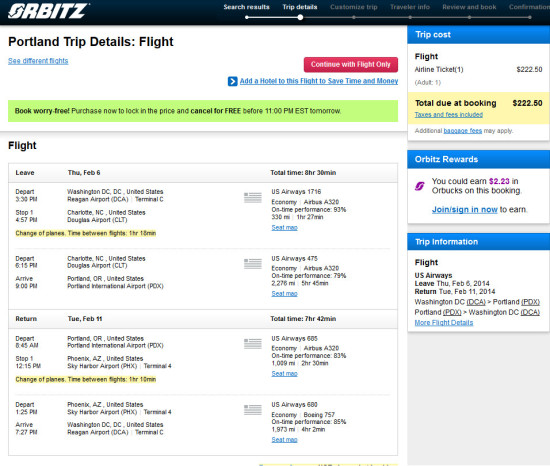Open See different flights link
This screenshot has width=550, height=466.
click(x=38, y=61)
